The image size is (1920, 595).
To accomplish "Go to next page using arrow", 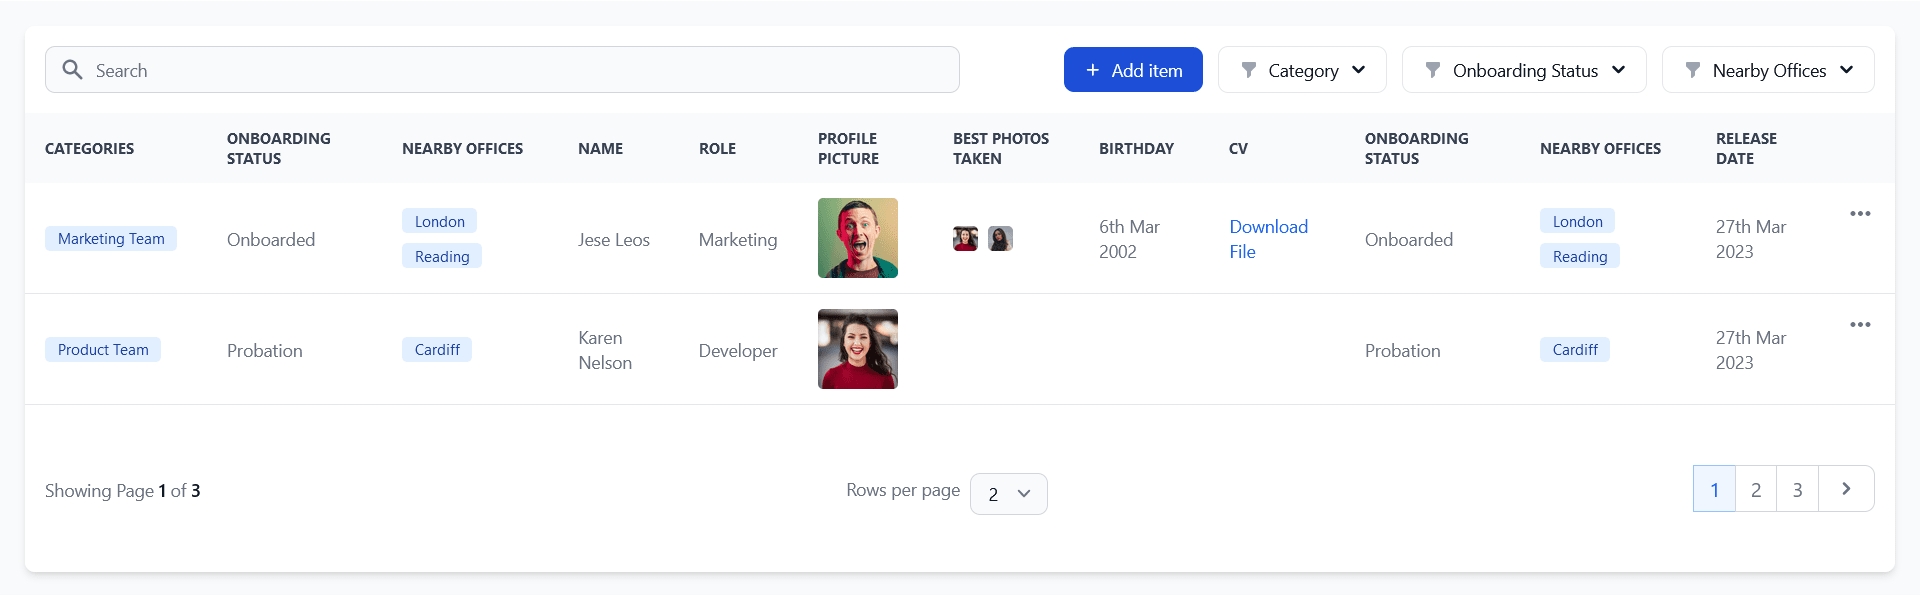I will (x=1845, y=489).
